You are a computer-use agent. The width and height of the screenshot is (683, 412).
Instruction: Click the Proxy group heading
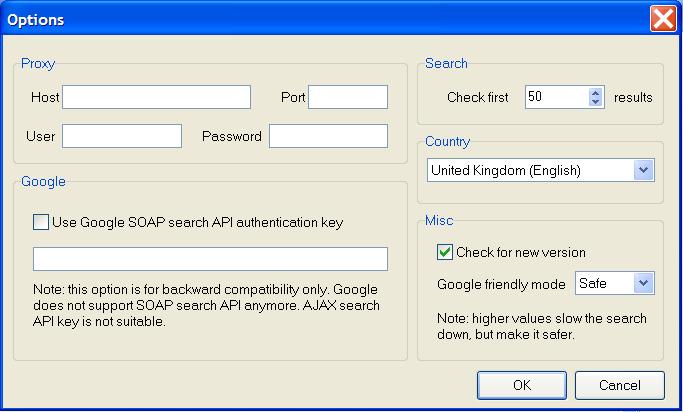pos(37,64)
